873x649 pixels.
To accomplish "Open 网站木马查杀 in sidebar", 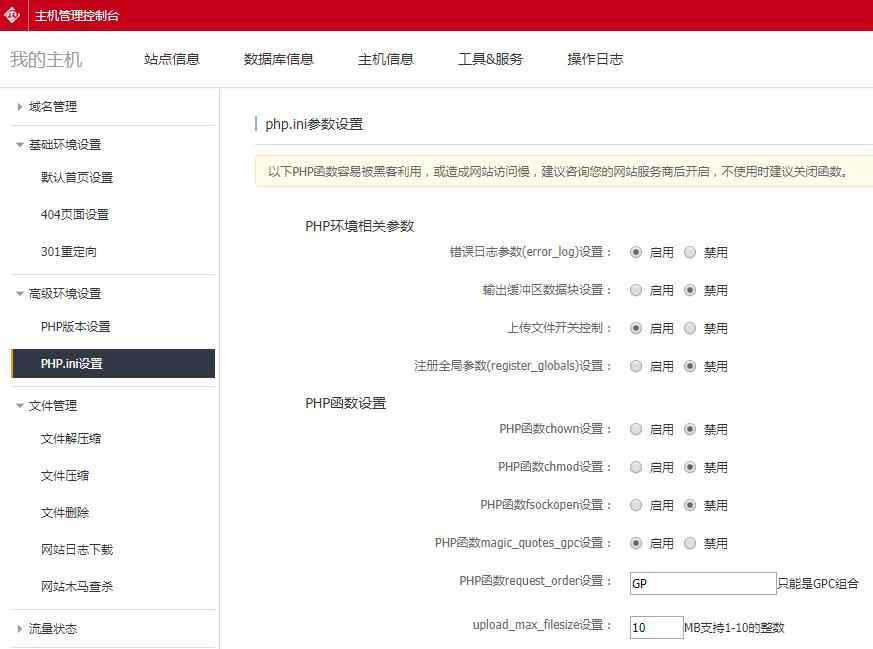I will point(77,587).
